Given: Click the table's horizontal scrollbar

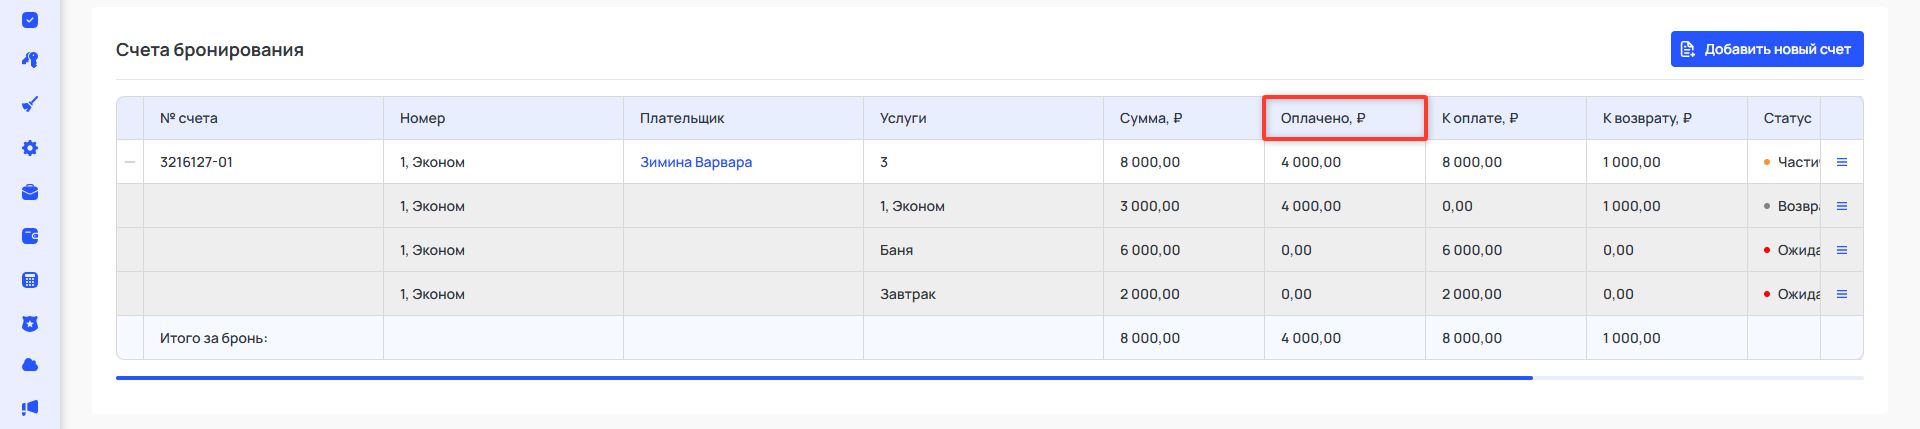Looking at the screenshot, I should point(823,378).
